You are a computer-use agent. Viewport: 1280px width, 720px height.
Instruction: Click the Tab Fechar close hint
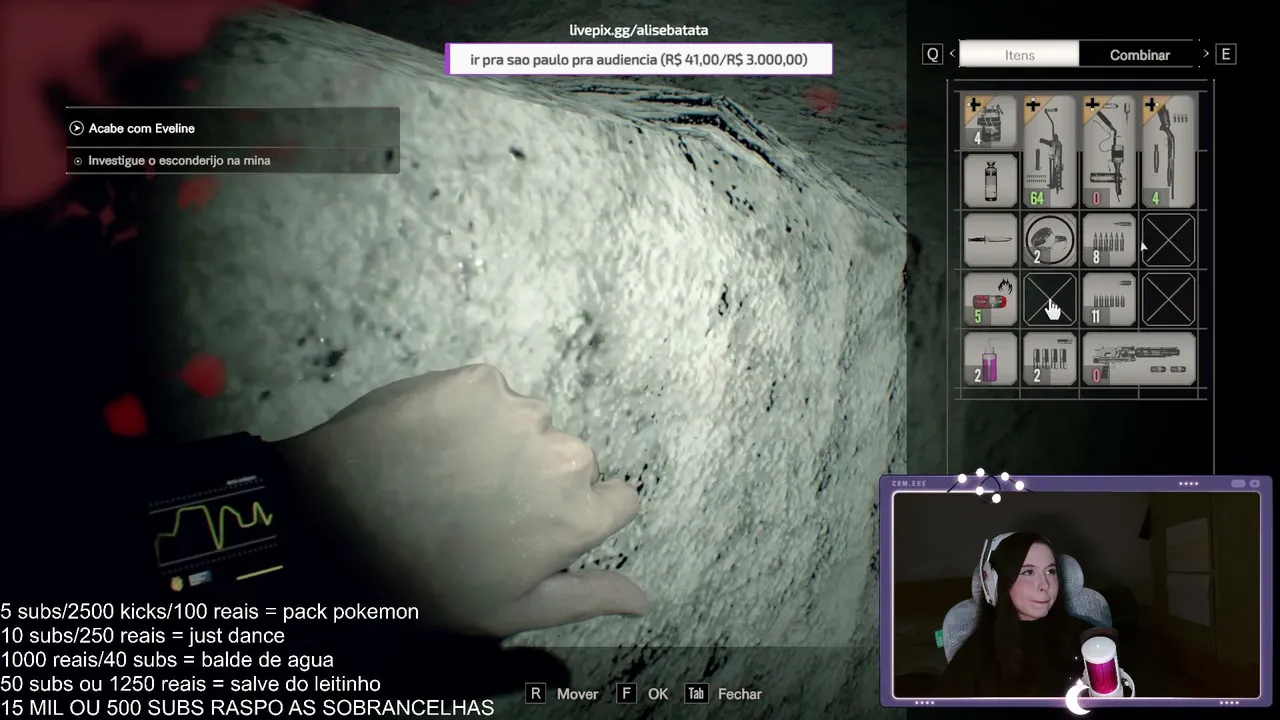tap(723, 694)
